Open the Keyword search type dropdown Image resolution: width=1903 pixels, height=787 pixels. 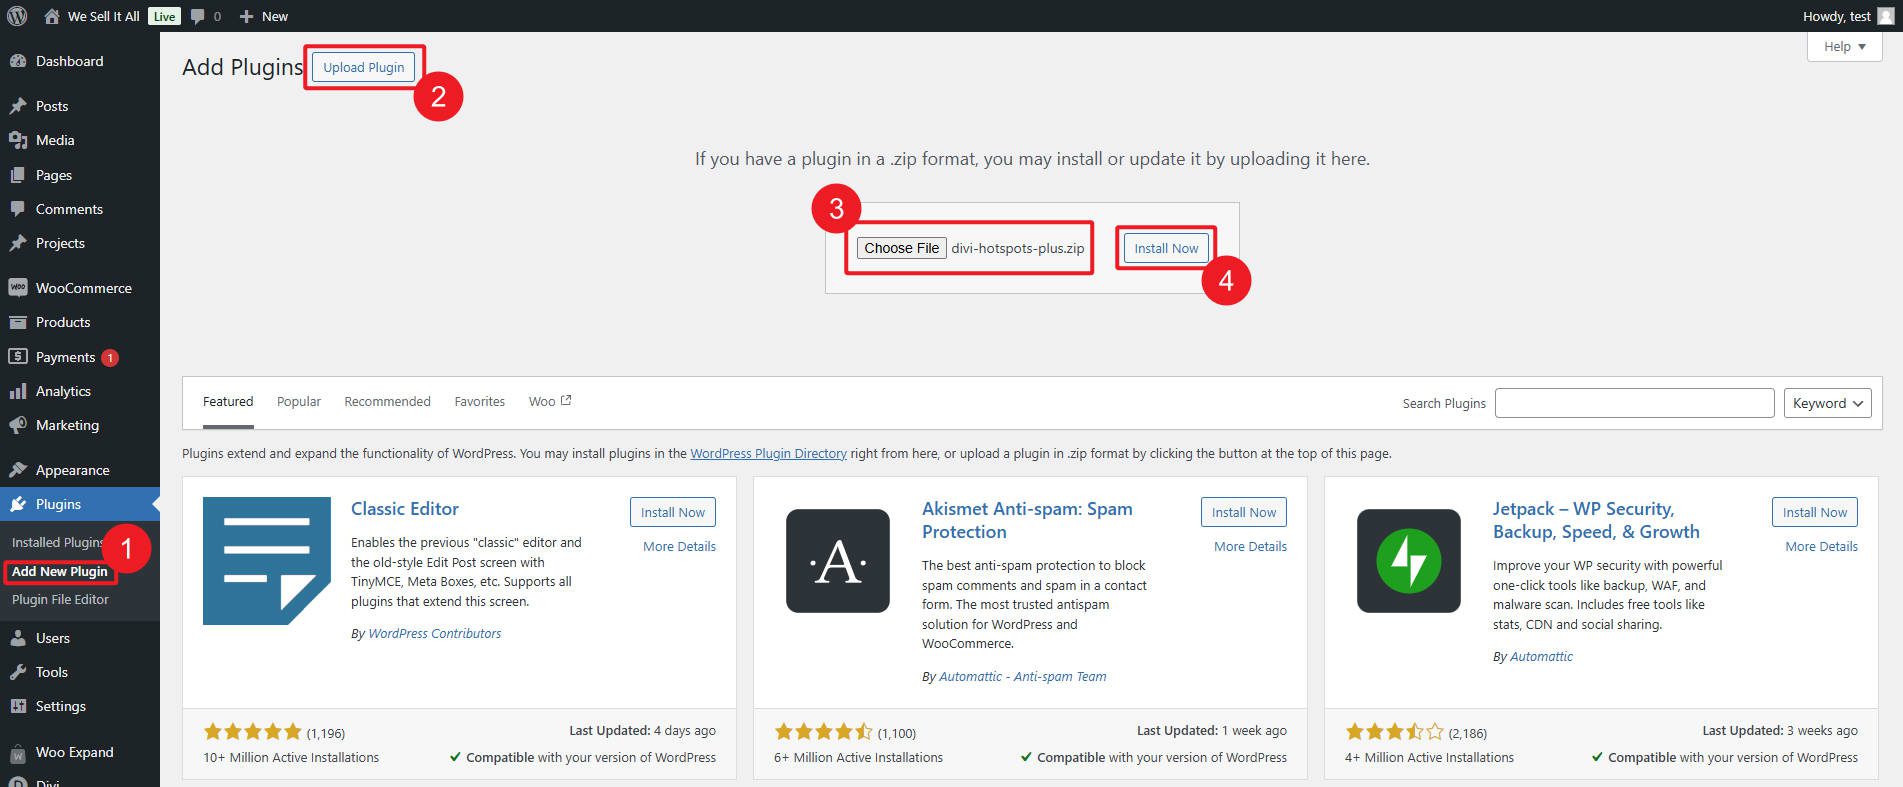tap(1828, 403)
